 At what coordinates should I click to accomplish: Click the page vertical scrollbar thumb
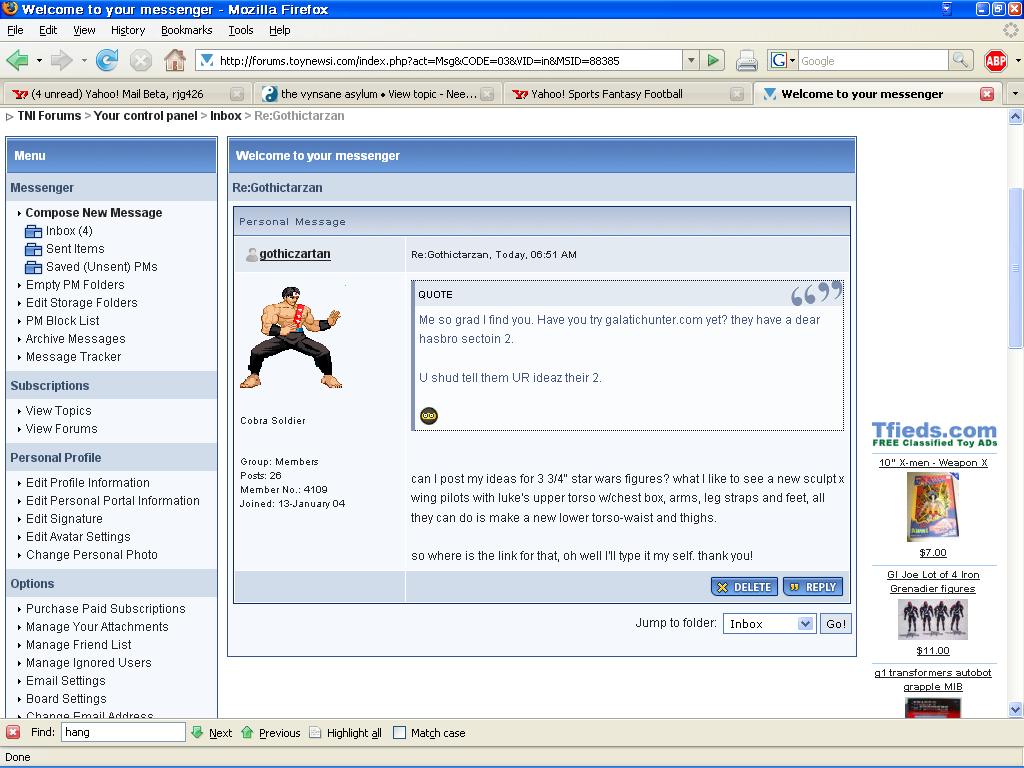click(1016, 267)
